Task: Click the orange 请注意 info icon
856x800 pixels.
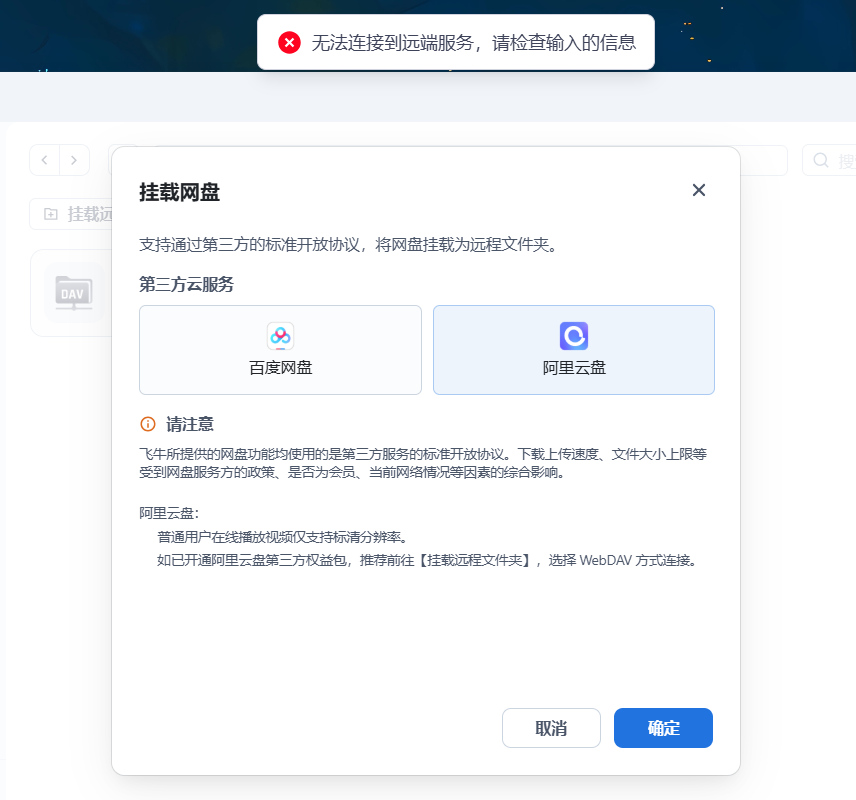Action: pyautogui.click(x=148, y=424)
